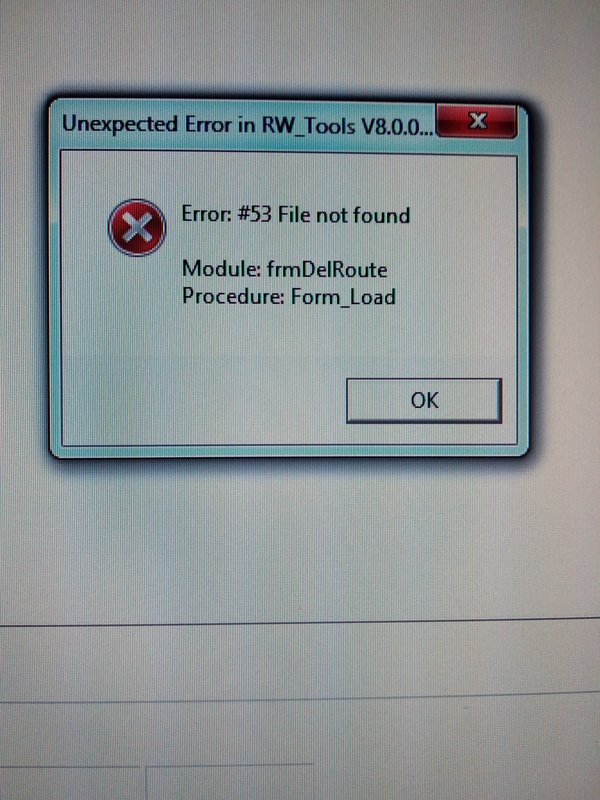This screenshot has height=800, width=600.
Task: Click the Unexpected Error title bar
Action: click(x=245, y=125)
